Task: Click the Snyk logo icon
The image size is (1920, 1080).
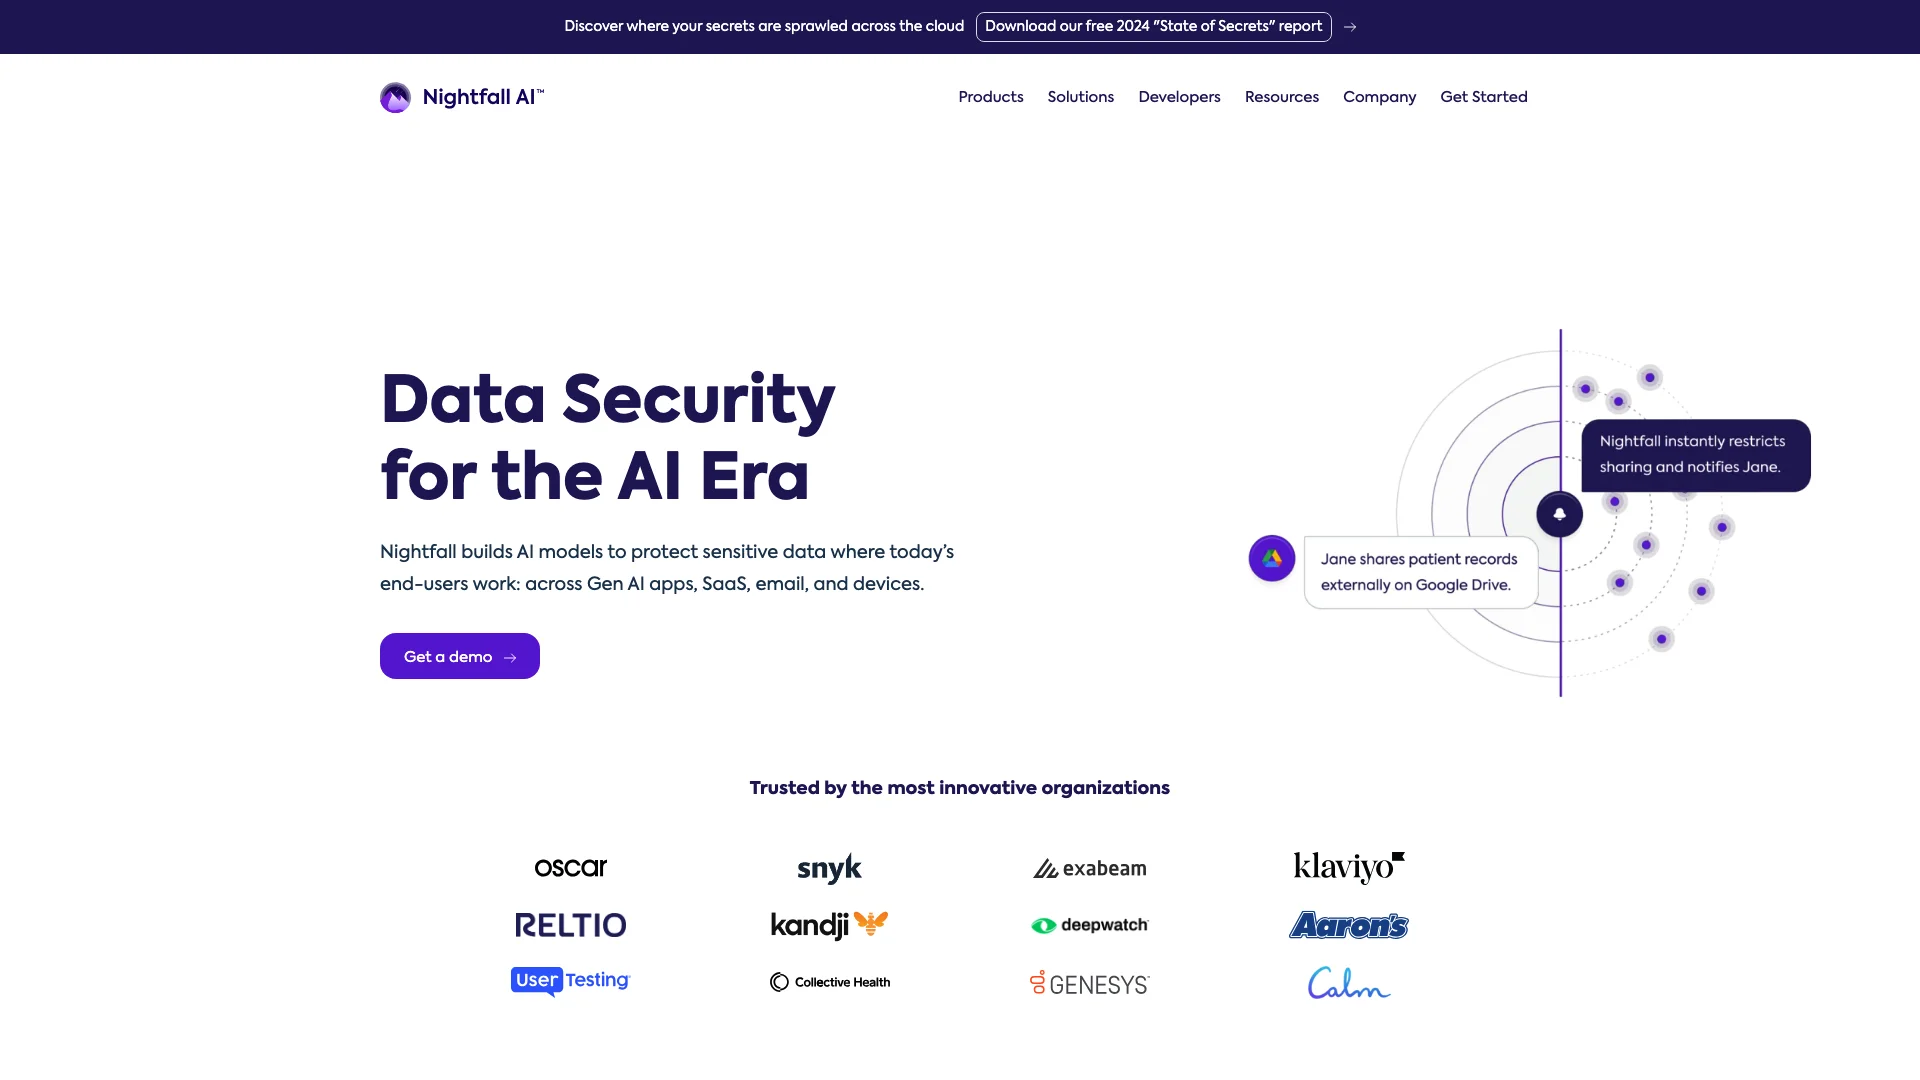Action: (x=829, y=866)
